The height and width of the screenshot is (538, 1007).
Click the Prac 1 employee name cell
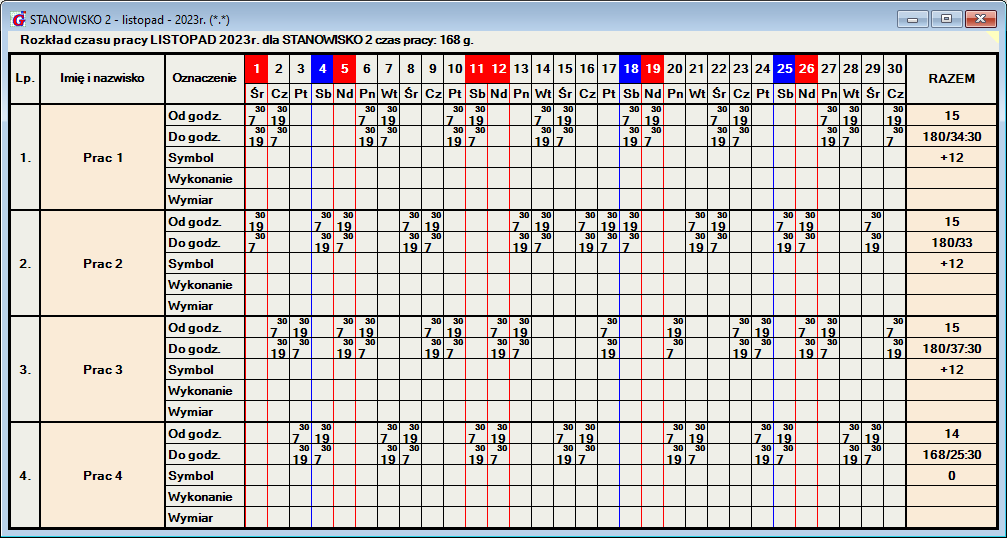(x=102, y=158)
